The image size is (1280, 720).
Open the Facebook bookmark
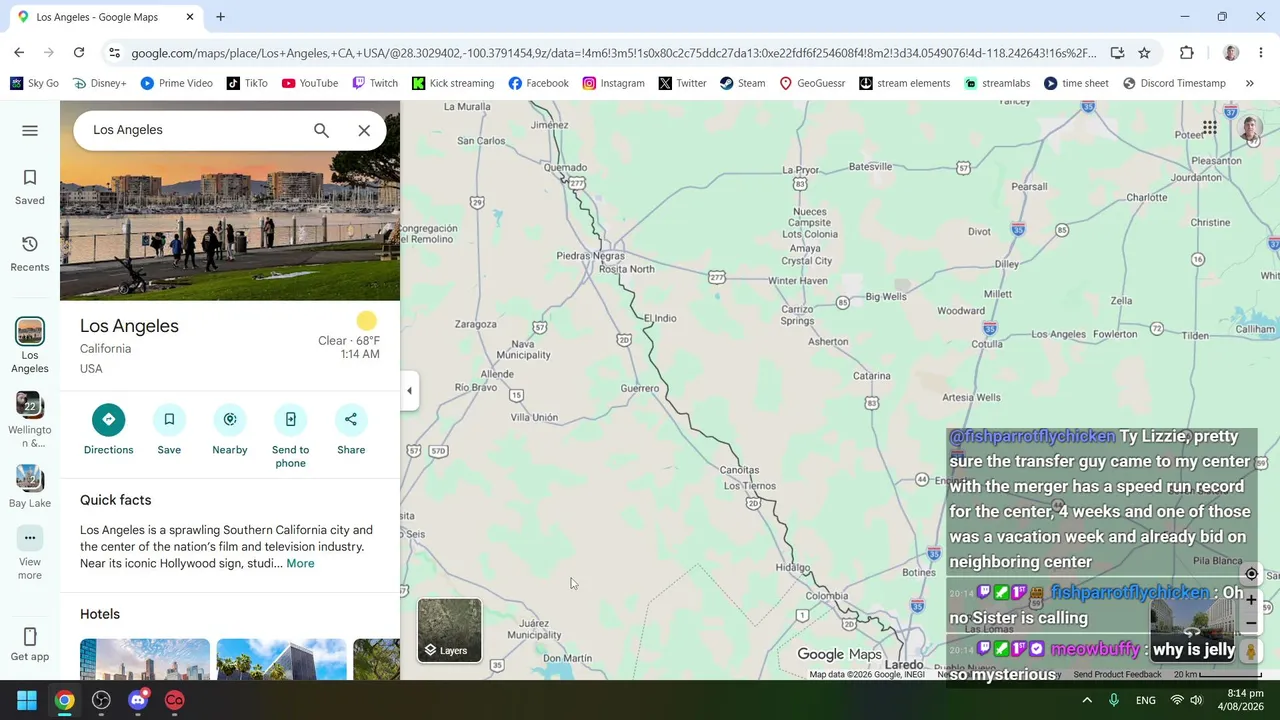[x=538, y=83]
